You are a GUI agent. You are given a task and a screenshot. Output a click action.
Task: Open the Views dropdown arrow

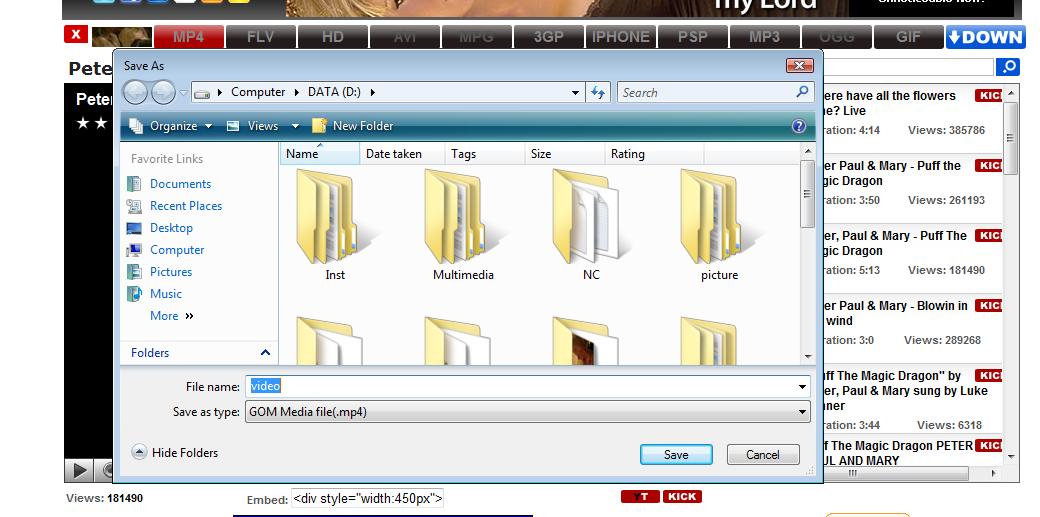pos(295,125)
